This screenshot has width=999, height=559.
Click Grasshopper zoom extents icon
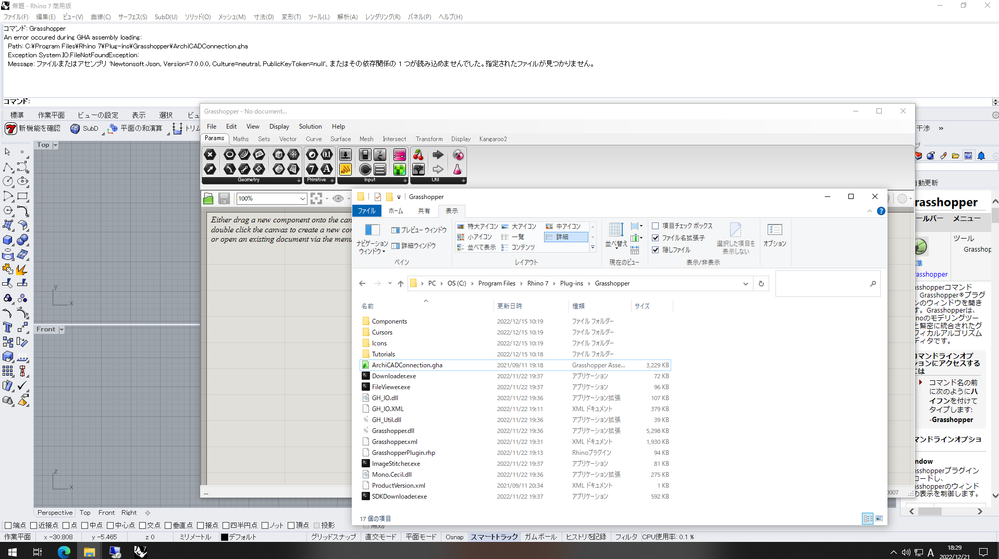pos(317,199)
